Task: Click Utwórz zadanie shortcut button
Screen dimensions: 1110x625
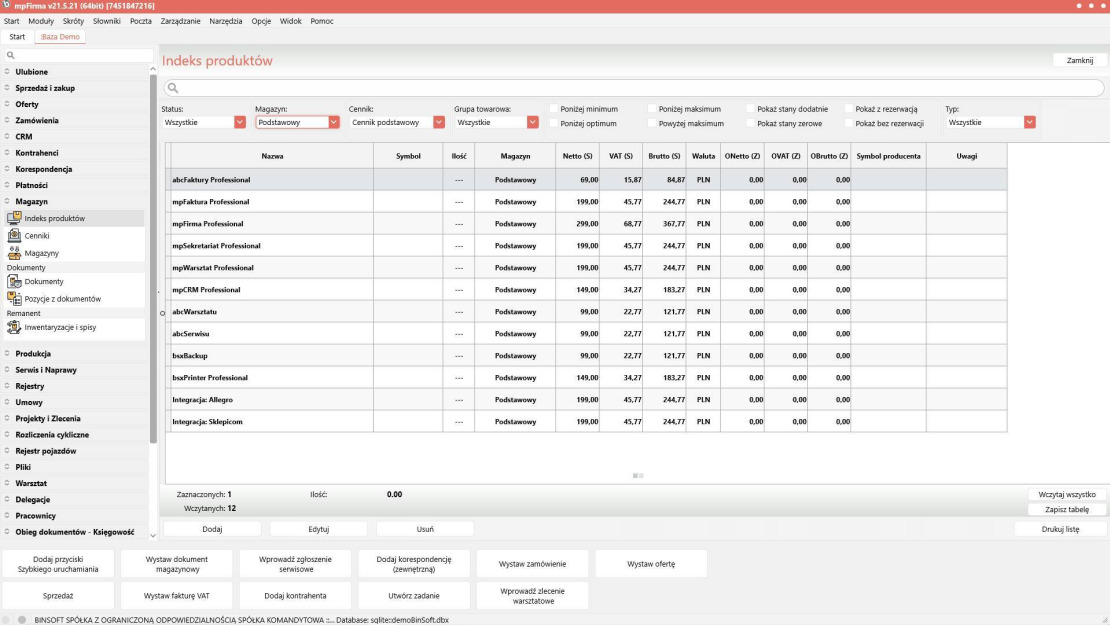Action: pos(414,596)
